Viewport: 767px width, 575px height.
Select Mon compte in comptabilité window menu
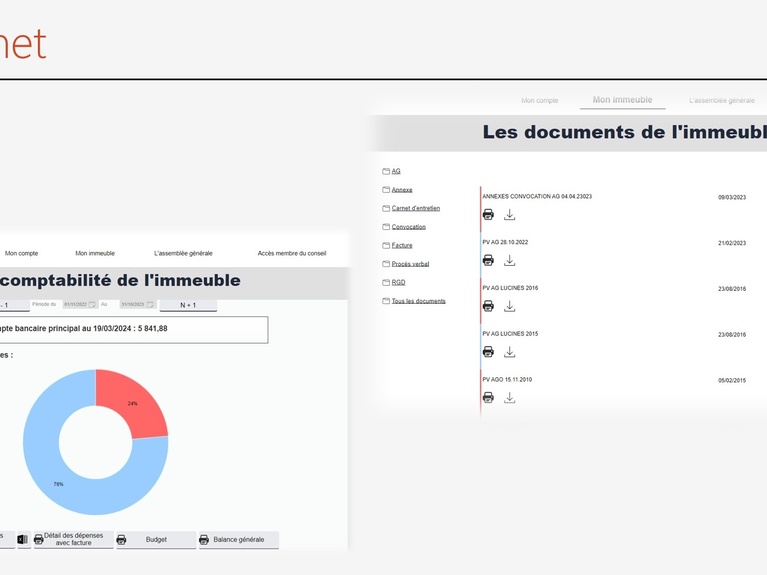pyautogui.click(x=21, y=253)
